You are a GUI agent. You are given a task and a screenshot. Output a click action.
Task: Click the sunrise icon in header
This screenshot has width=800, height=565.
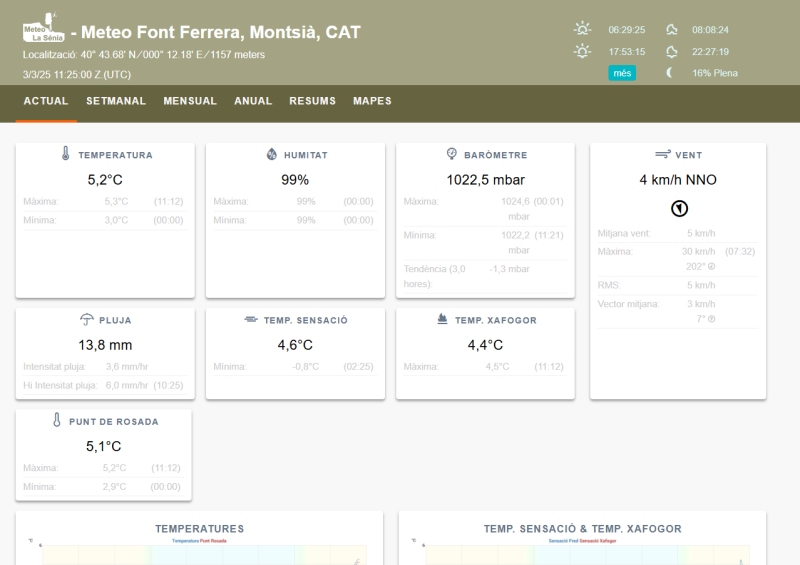point(581,29)
